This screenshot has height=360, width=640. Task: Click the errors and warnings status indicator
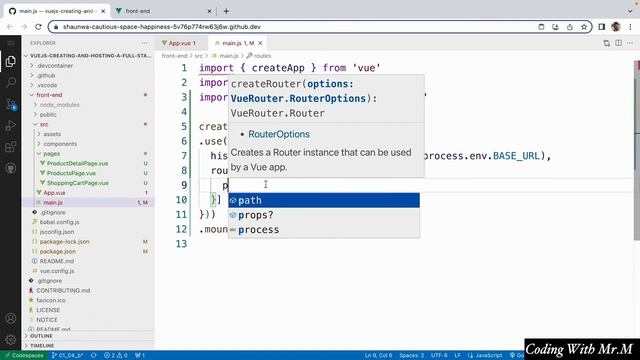click(116, 356)
